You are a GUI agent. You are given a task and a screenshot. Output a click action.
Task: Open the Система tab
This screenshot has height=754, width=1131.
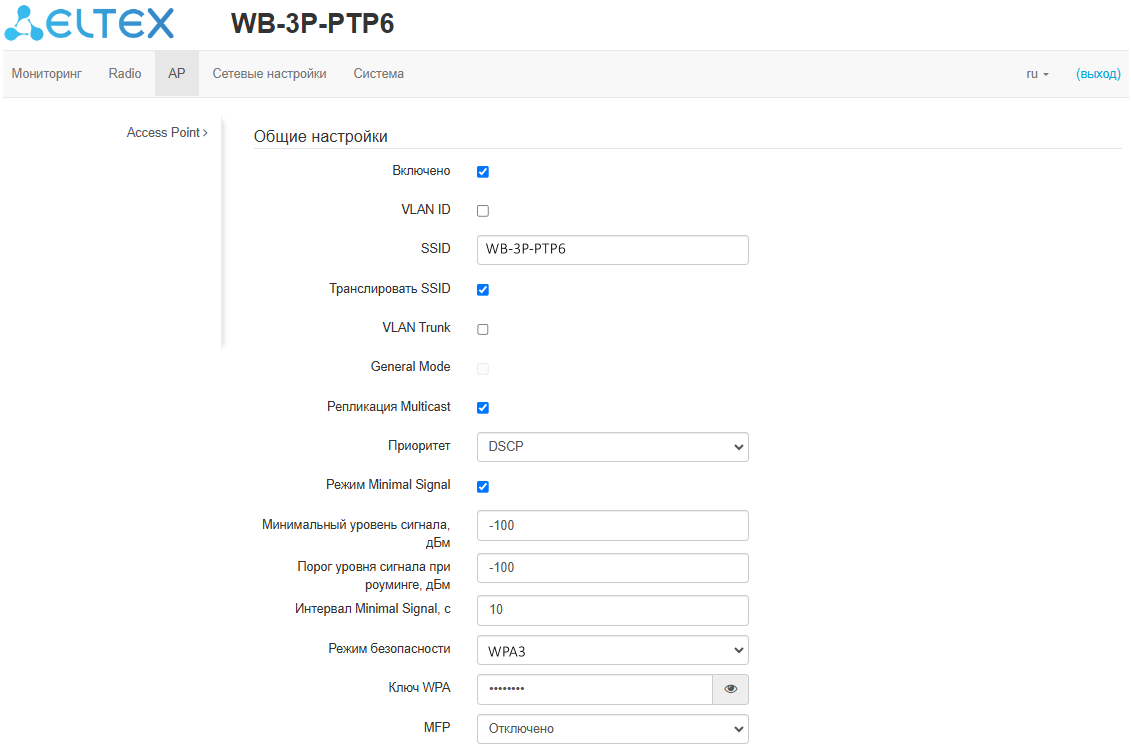pyautogui.click(x=378, y=74)
